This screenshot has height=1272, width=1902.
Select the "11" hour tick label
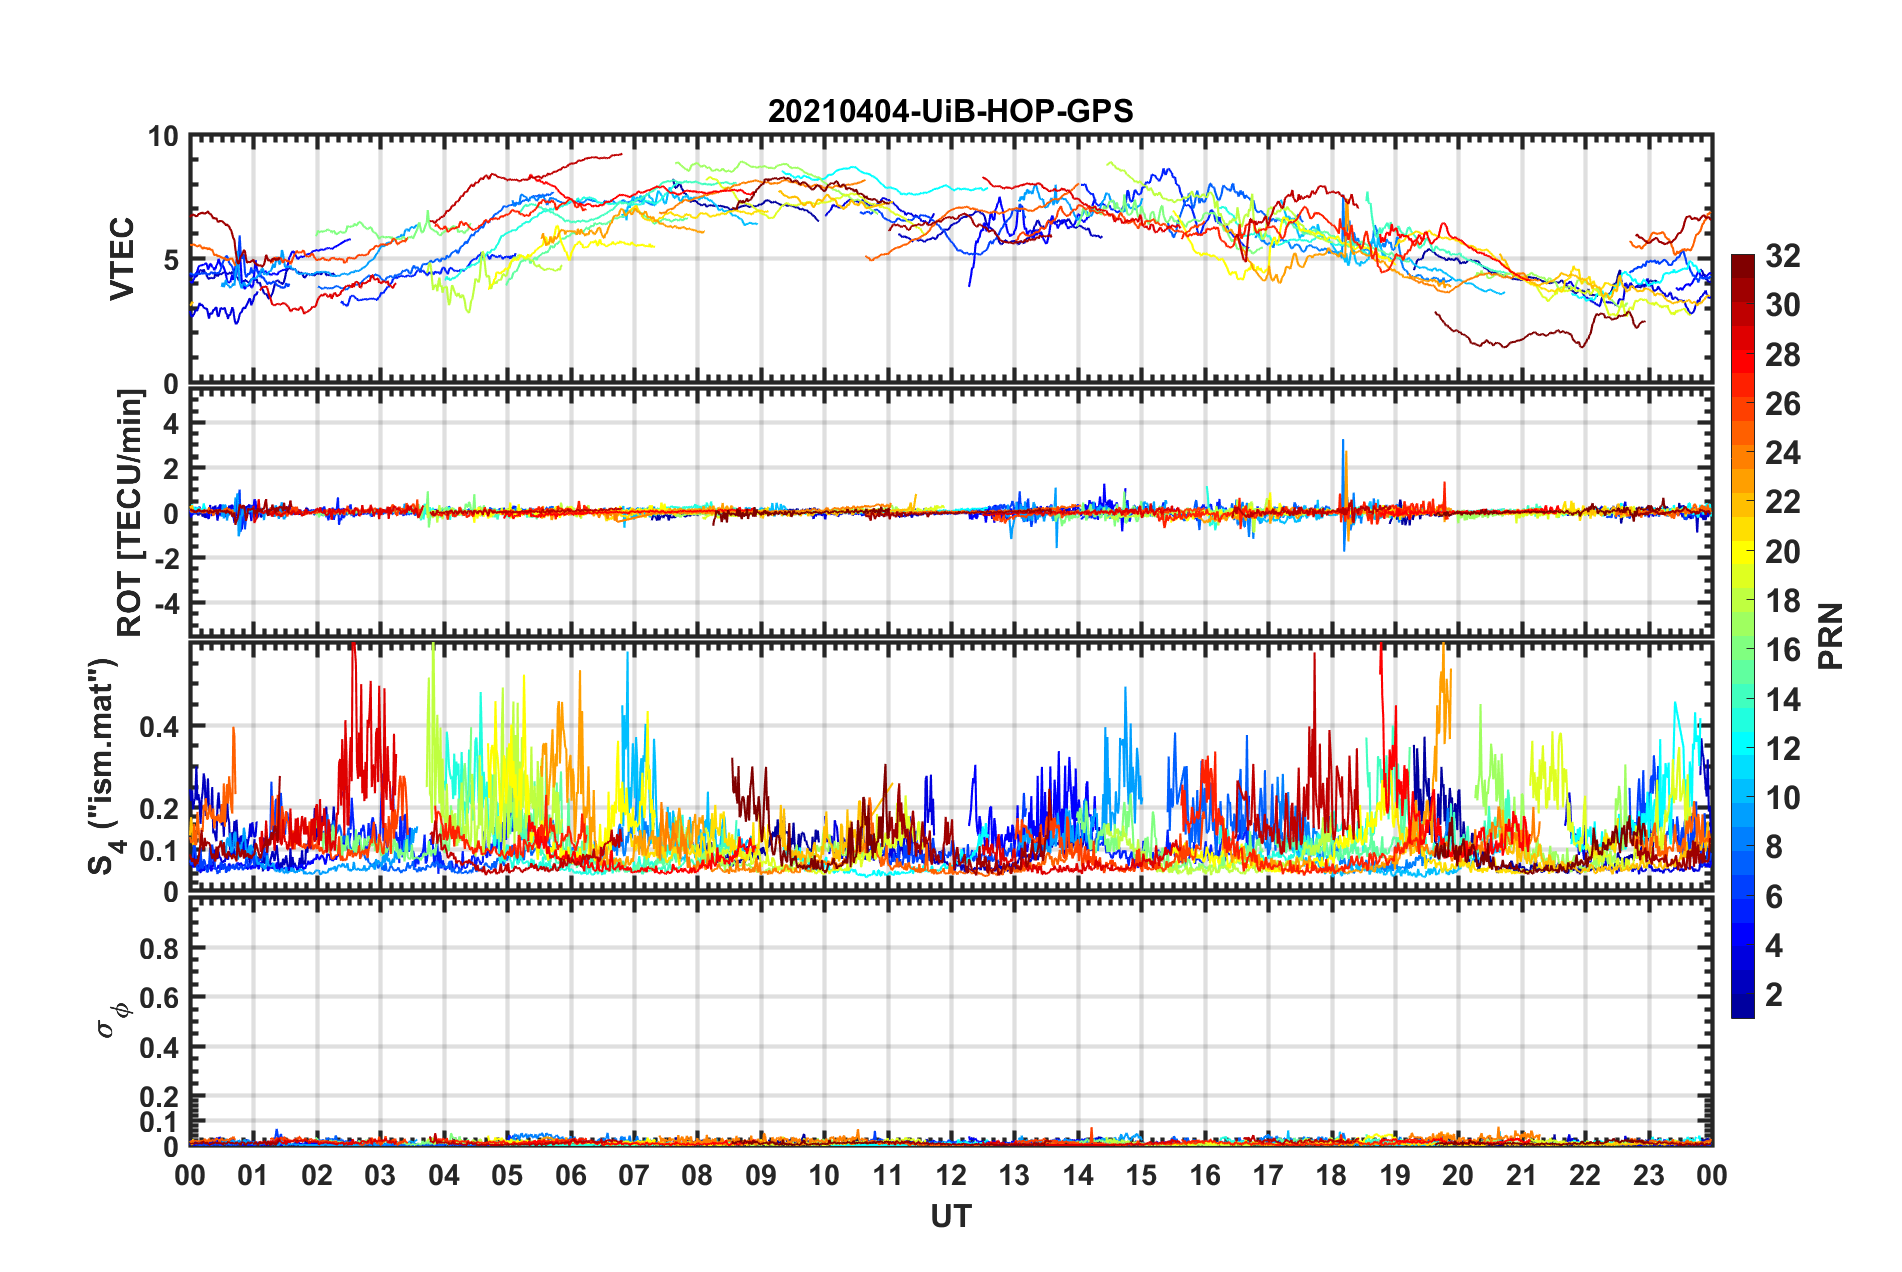888,1175
